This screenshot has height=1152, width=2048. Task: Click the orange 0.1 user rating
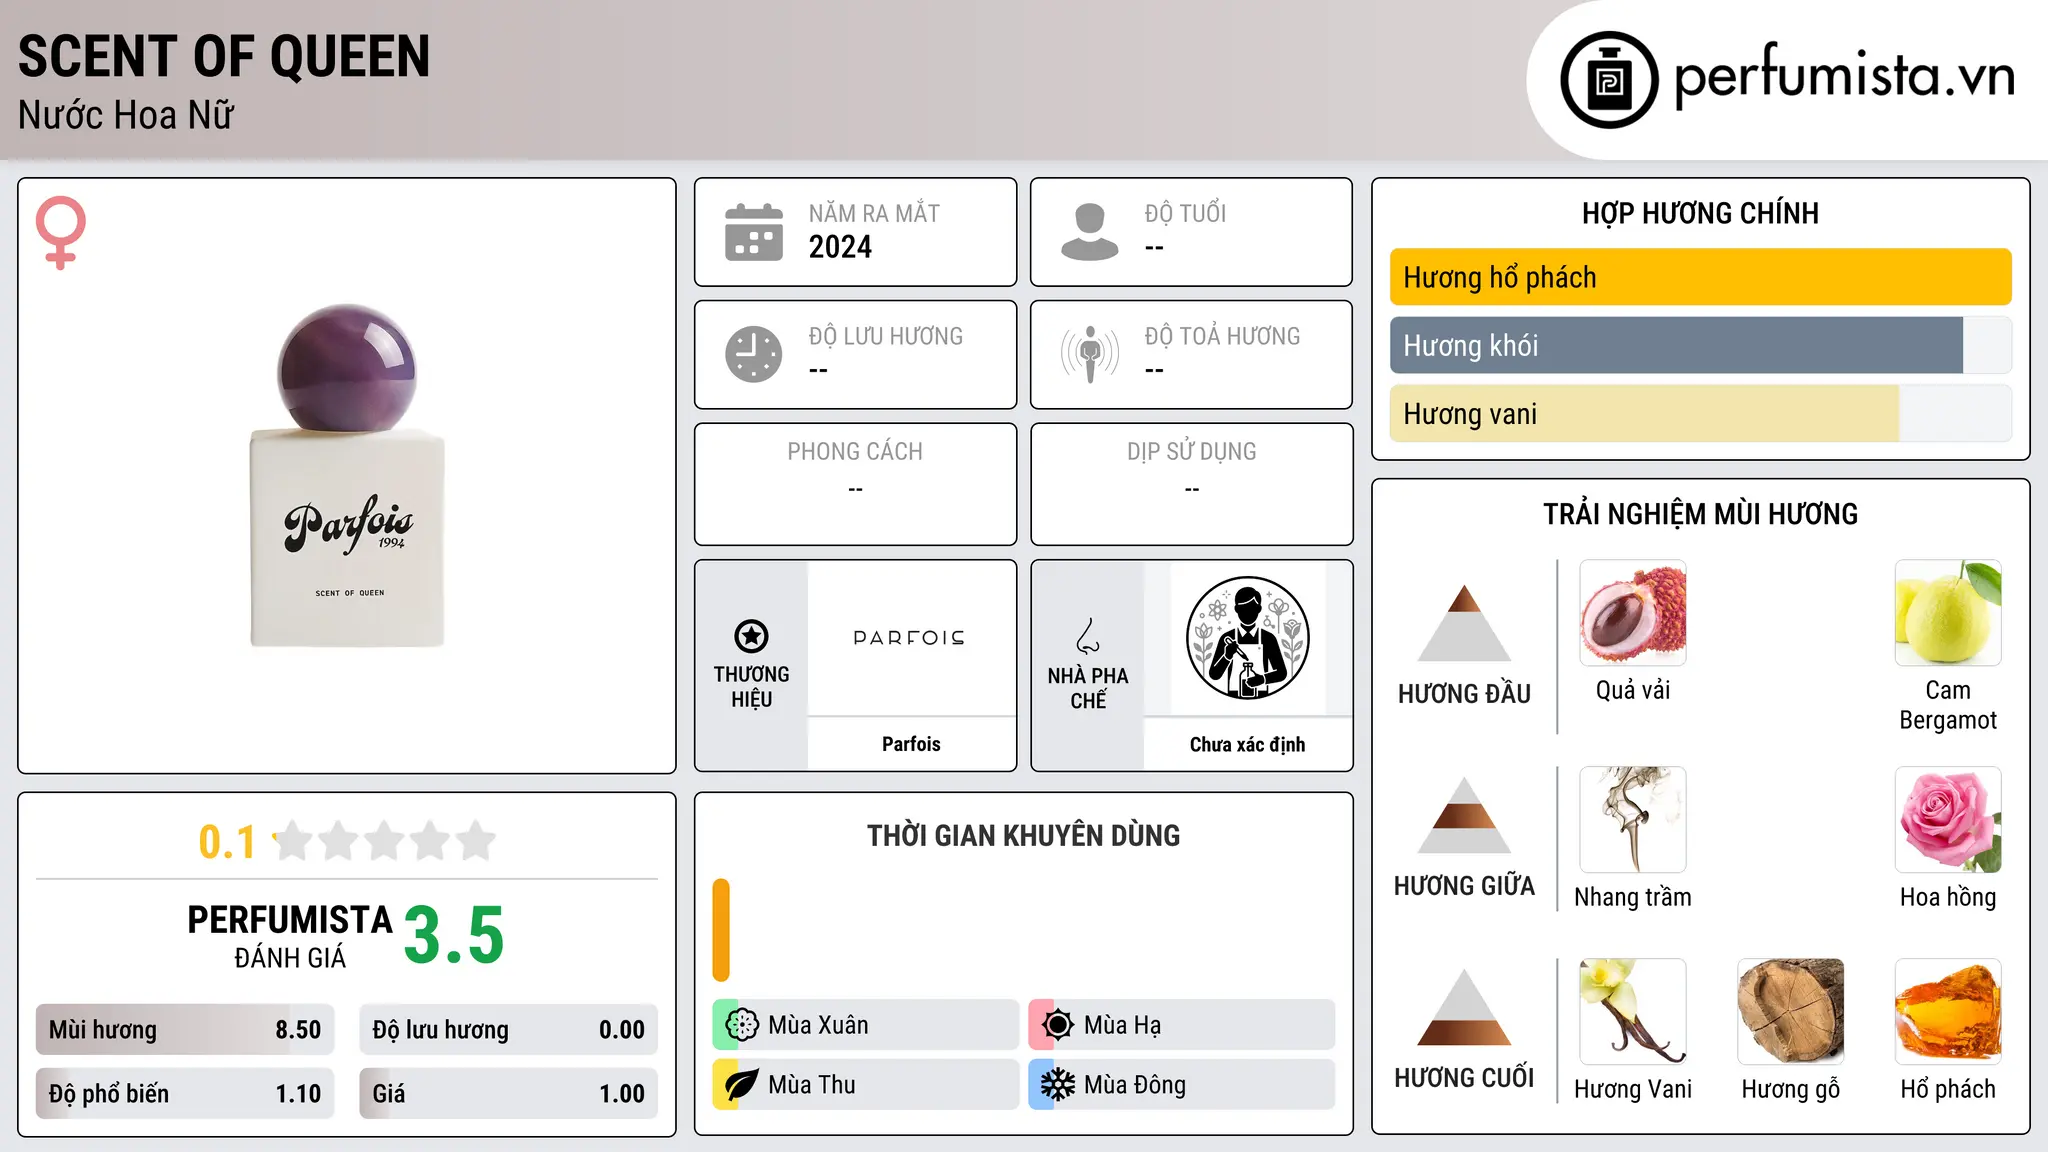tap(227, 842)
